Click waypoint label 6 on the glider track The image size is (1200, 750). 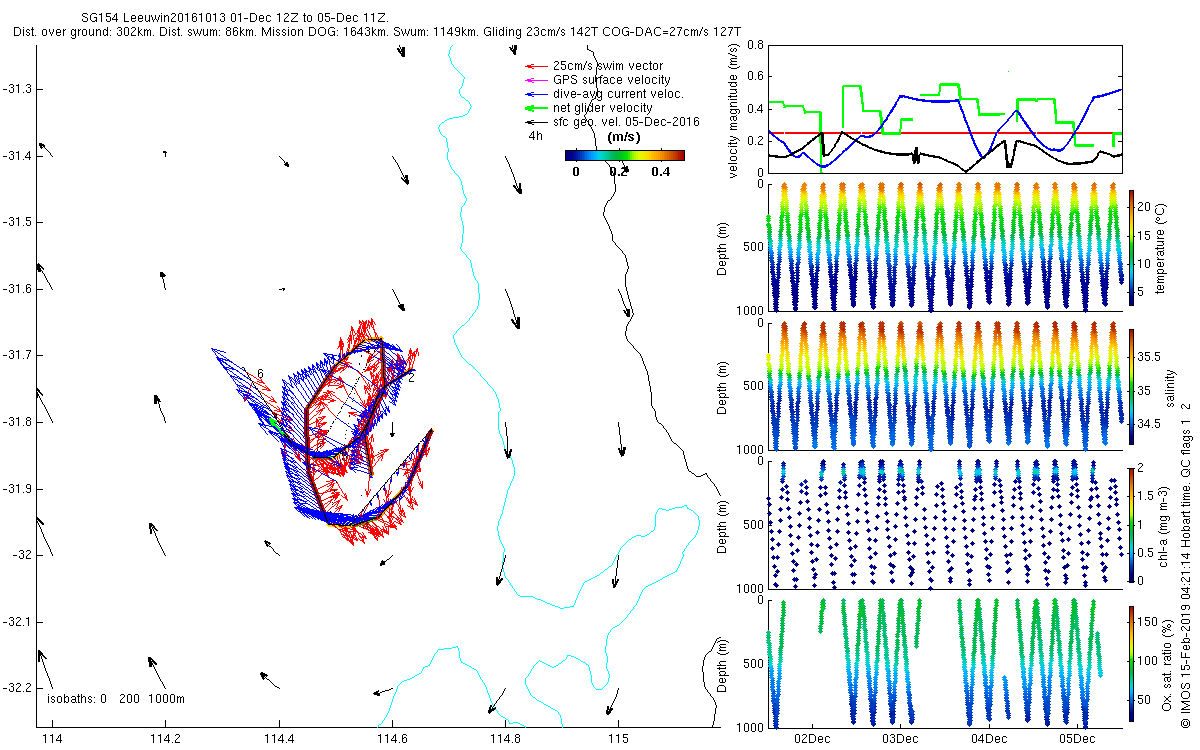[x=260, y=373]
